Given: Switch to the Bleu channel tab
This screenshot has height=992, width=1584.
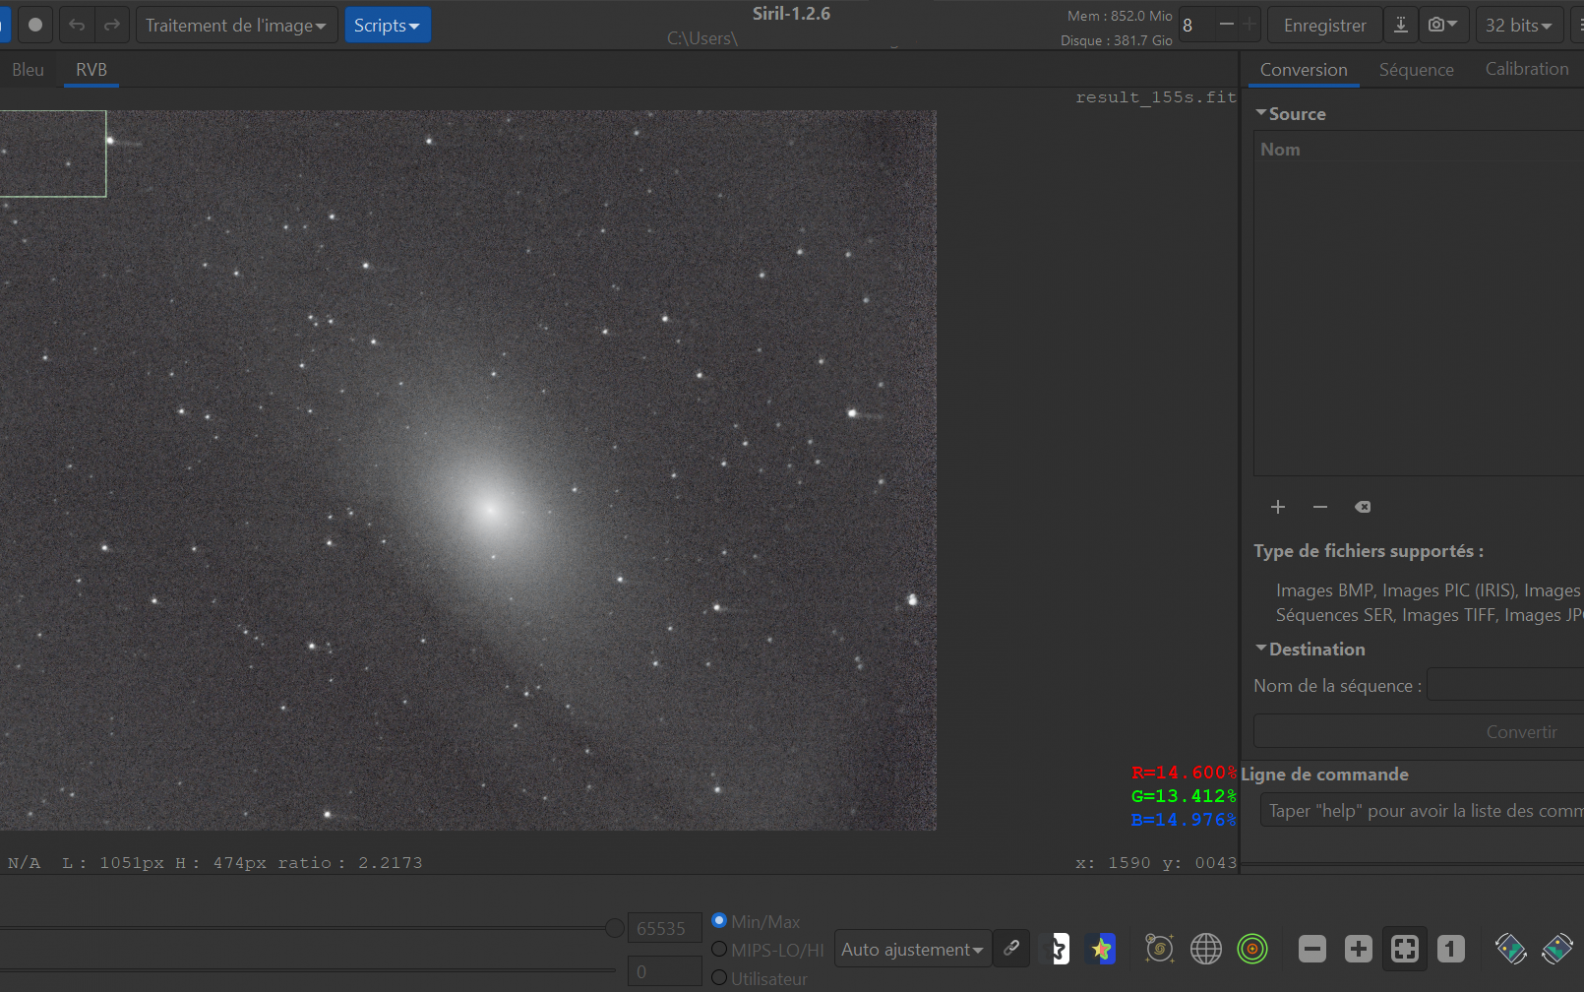Looking at the screenshot, I should (x=28, y=70).
